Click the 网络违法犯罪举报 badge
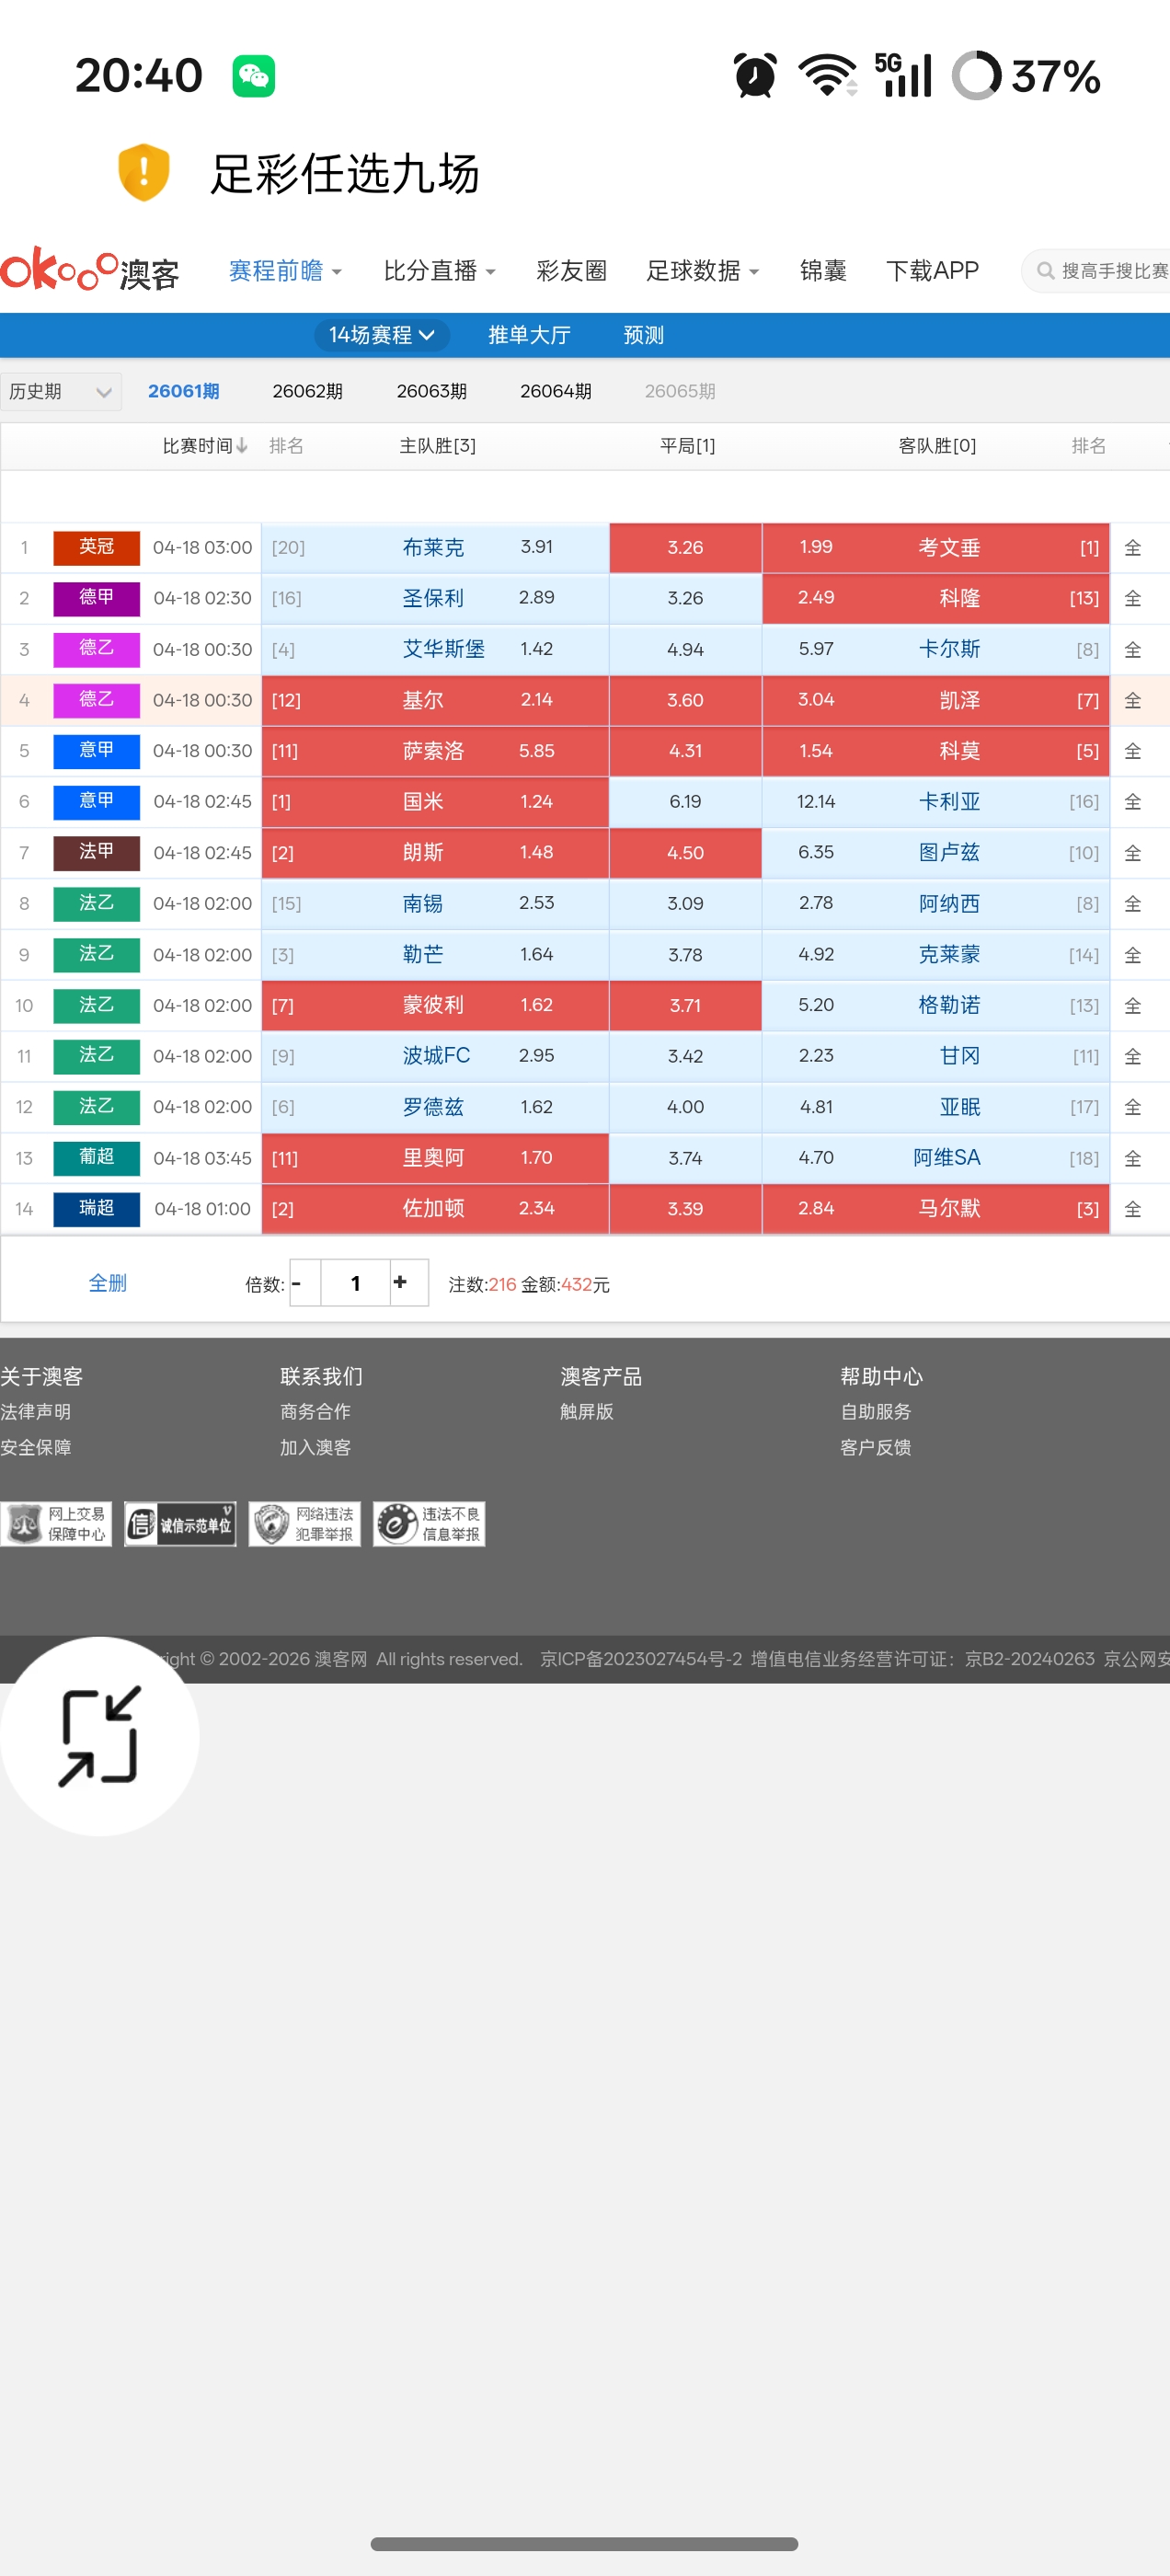 coord(304,1524)
